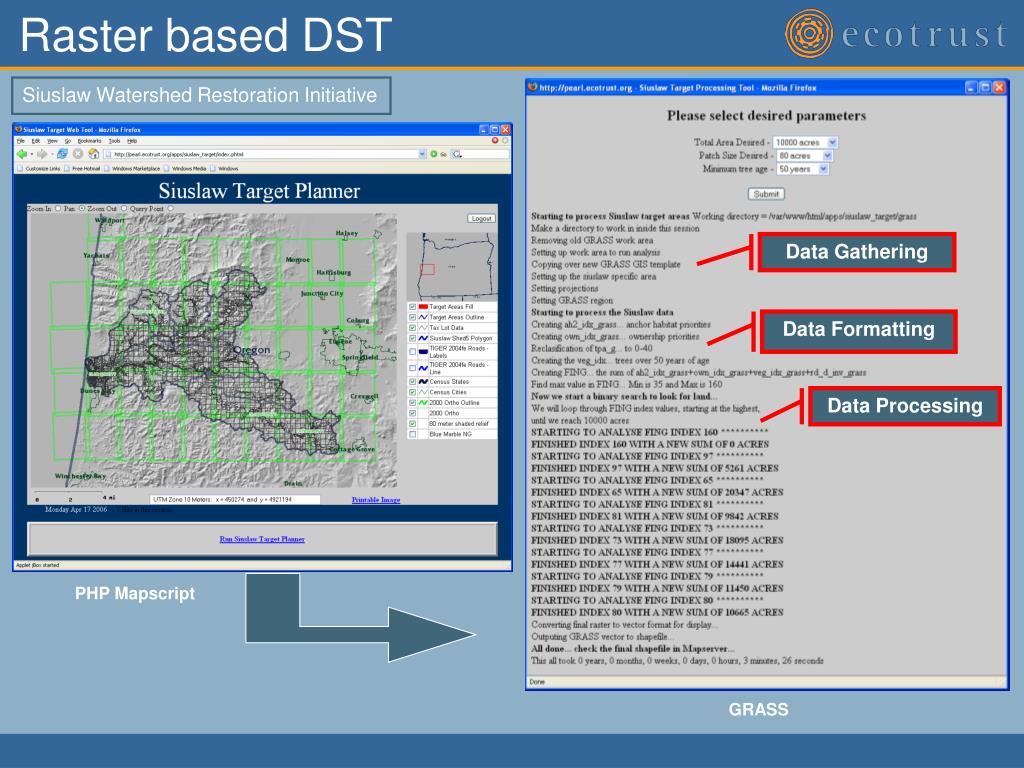Click the Tax Lot Data legend symbol

click(x=423, y=328)
